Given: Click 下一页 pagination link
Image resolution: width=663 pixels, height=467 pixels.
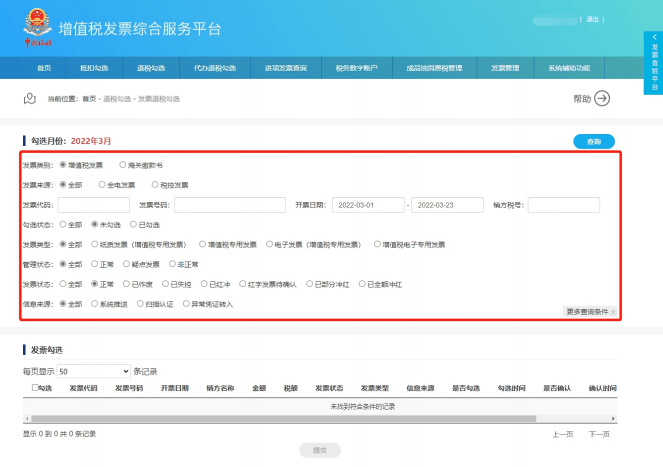Looking at the screenshot, I should tap(599, 434).
